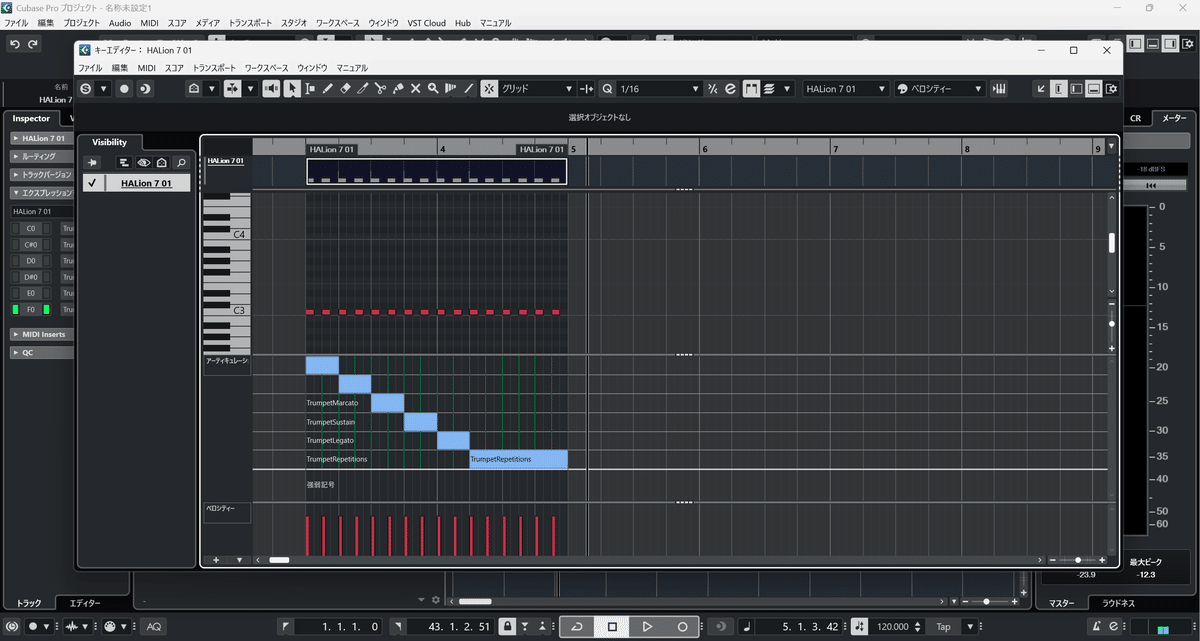Toggle HALion 7 01 visibility checkmark
The image size is (1200, 641).
pos(91,183)
